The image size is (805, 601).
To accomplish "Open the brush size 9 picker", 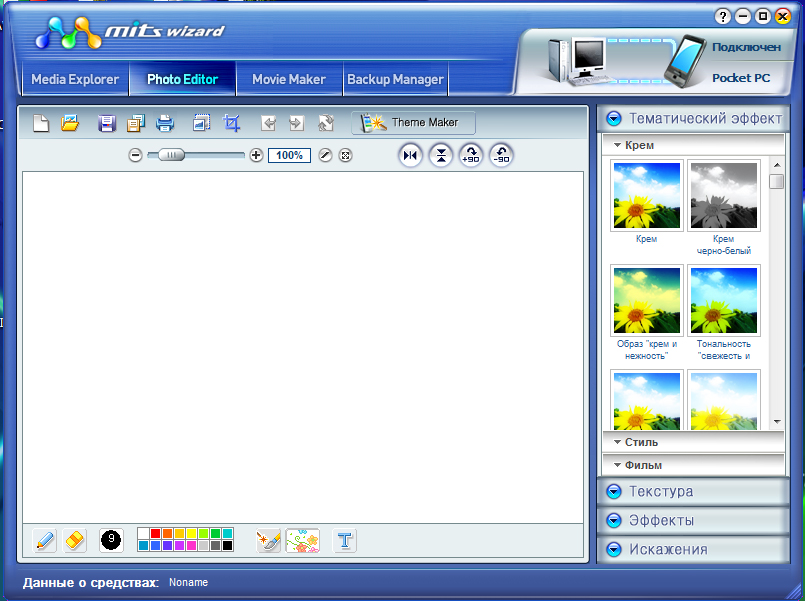I will click(x=111, y=540).
